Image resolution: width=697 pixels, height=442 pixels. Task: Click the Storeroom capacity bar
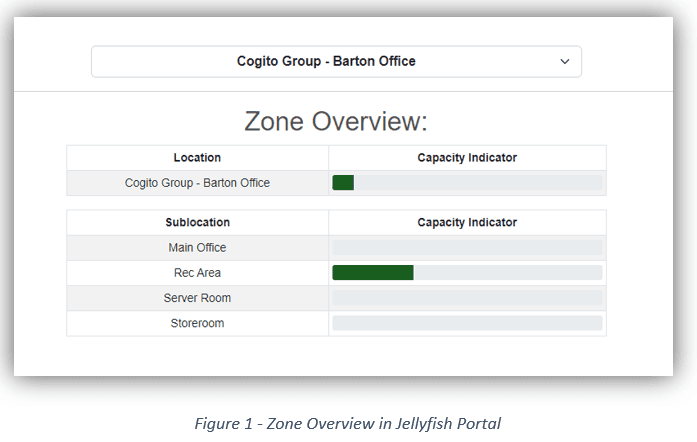click(467, 323)
